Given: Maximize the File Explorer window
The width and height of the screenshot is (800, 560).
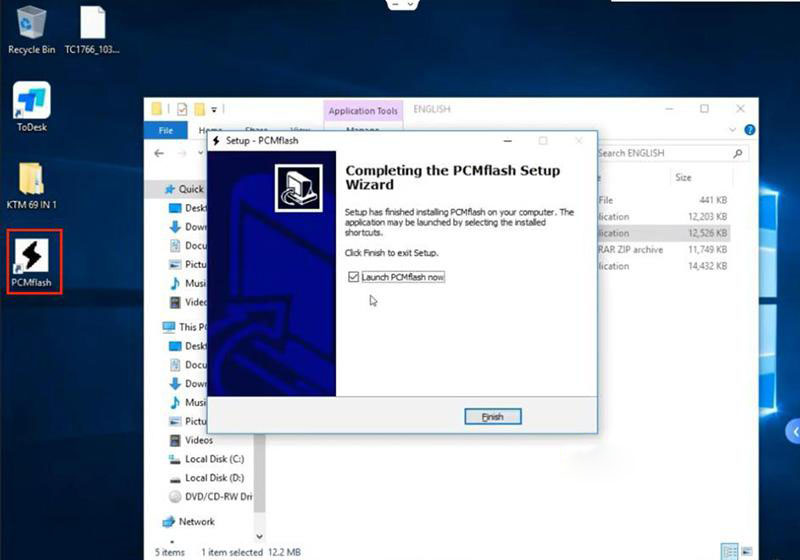Looking at the screenshot, I should tap(705, 109).
